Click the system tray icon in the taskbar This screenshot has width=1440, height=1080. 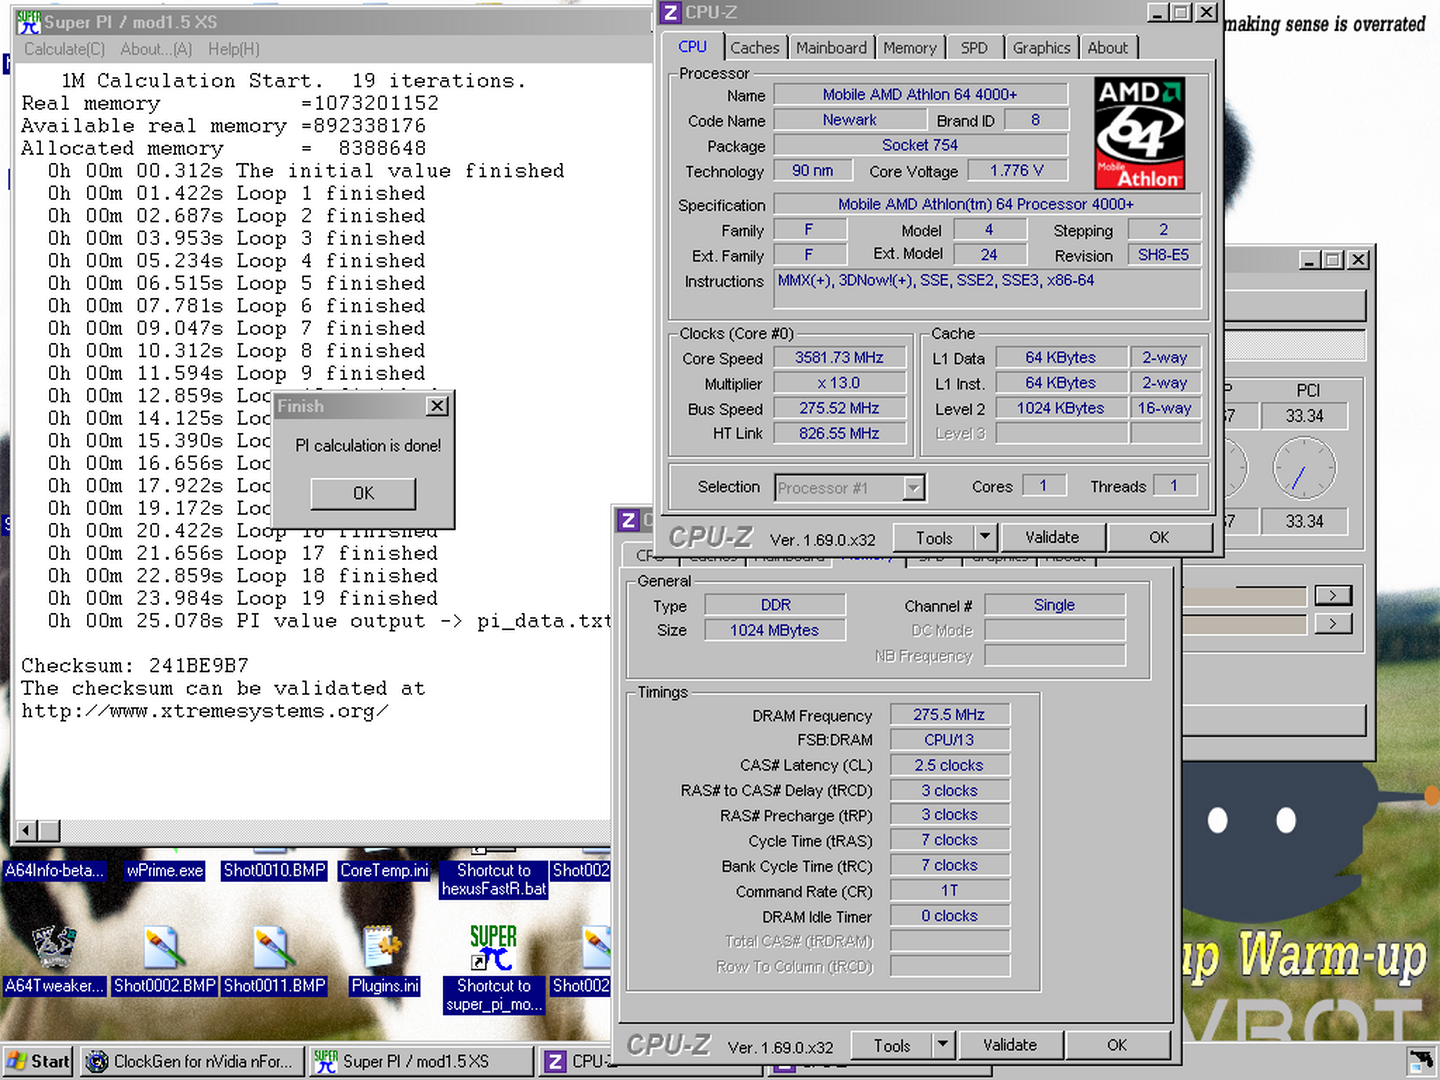tap(1420, 1060)
